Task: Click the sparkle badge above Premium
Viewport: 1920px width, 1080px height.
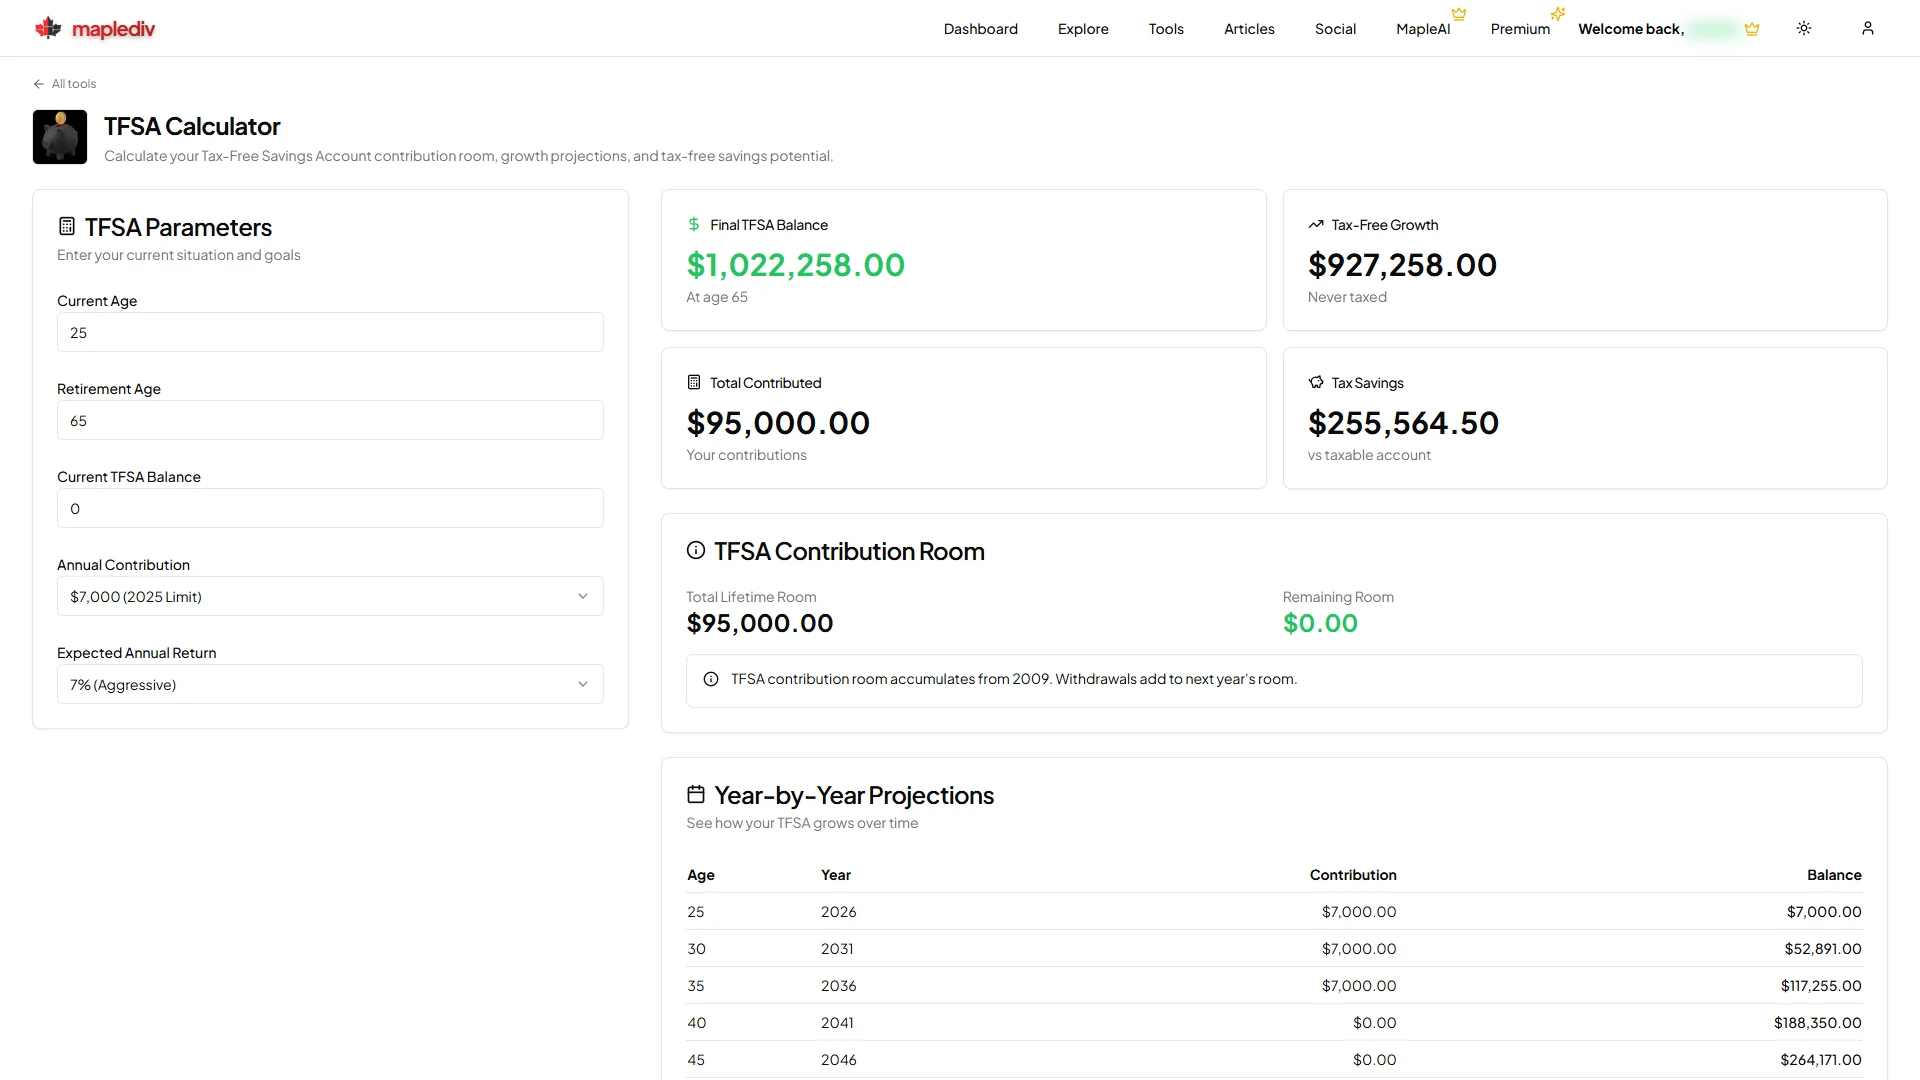Action: (x=1558, y=14)
